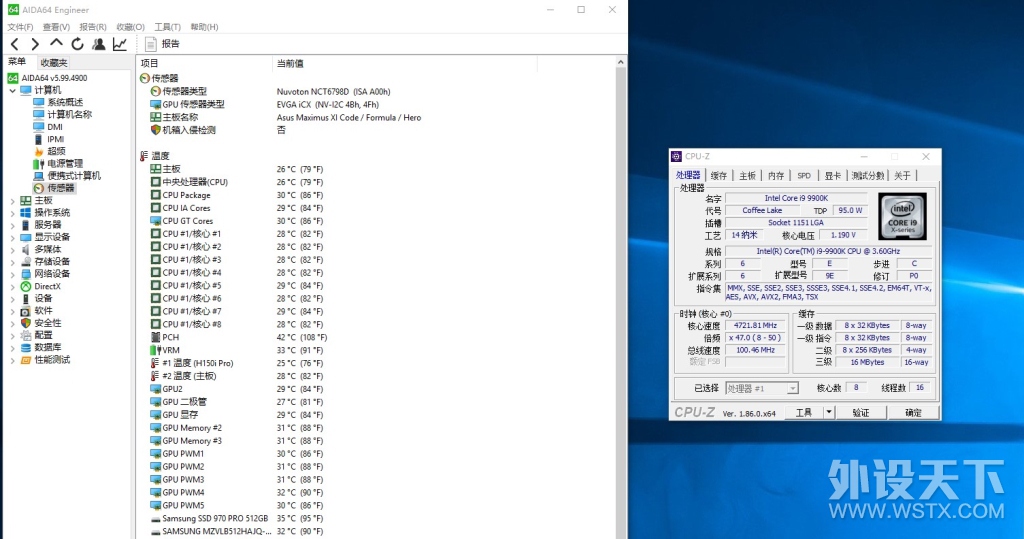
Task: Switch to the 收藏夹 tab
Action: [54, 63]
